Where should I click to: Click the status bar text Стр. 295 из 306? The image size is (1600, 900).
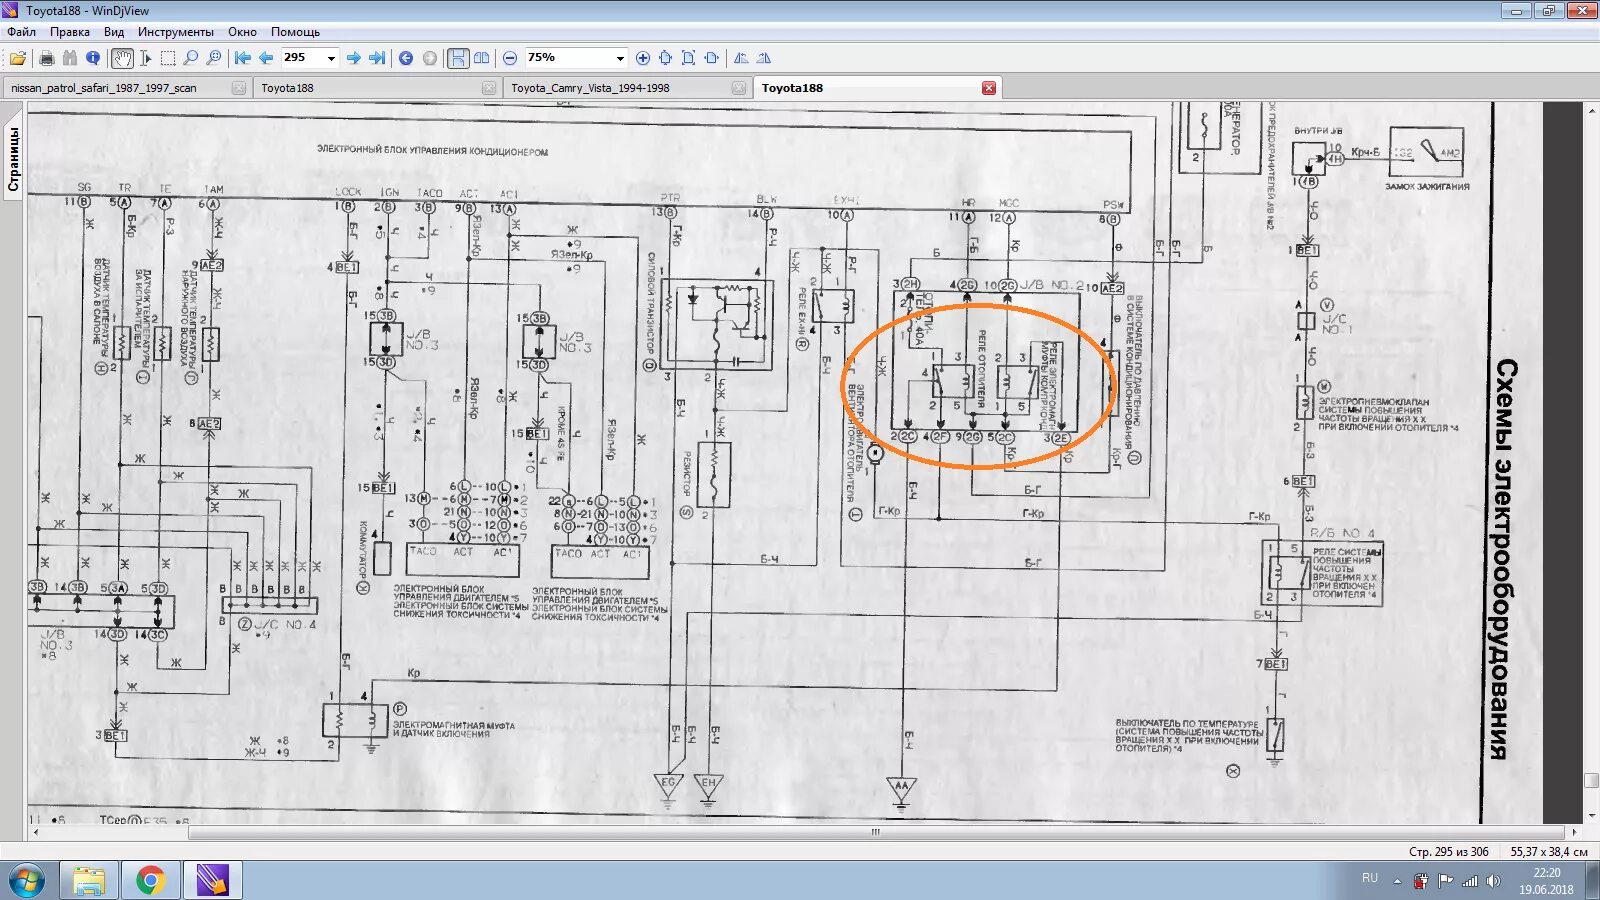(x=1448, y=852)
